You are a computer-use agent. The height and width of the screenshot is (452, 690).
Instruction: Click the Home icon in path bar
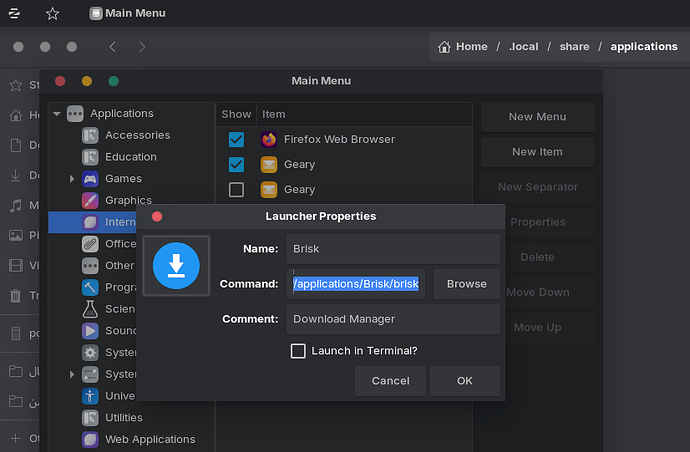click(444, 47)
